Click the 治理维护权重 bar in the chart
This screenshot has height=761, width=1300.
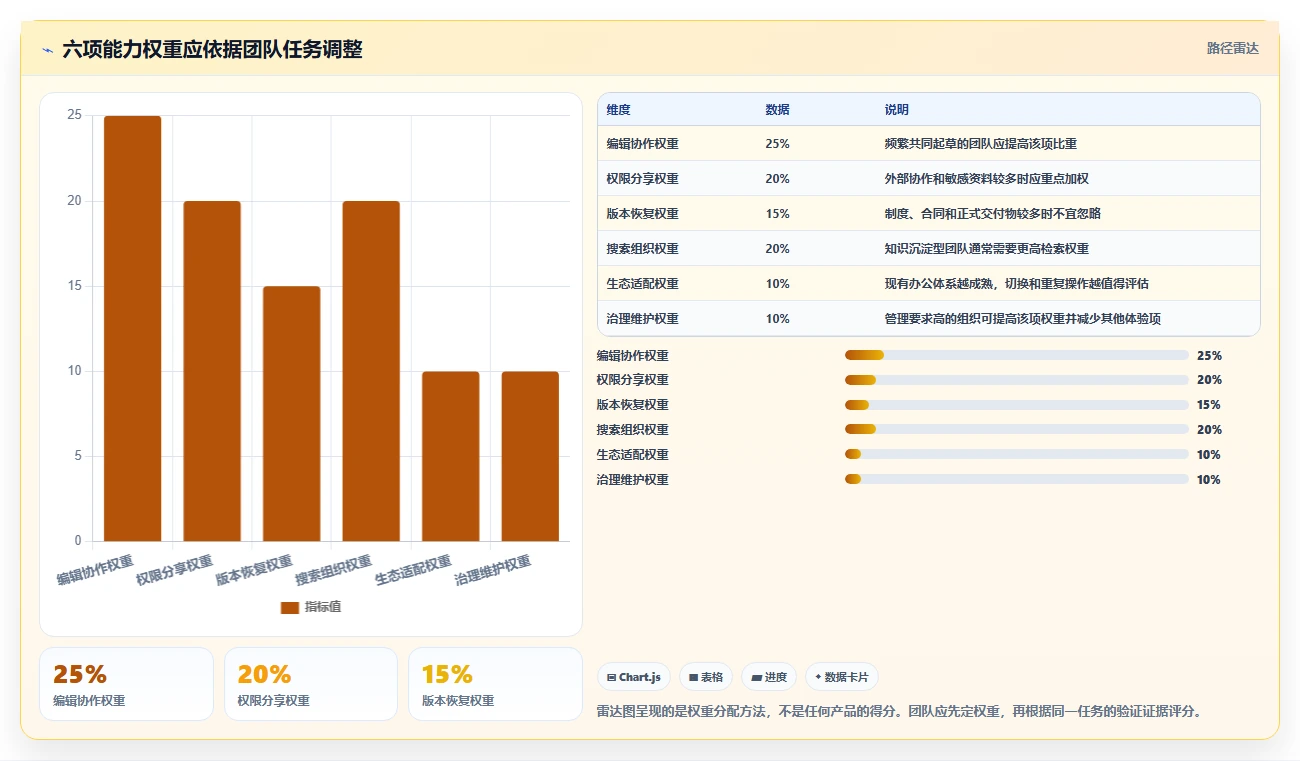pyautogui.click(x=530, y=456)
